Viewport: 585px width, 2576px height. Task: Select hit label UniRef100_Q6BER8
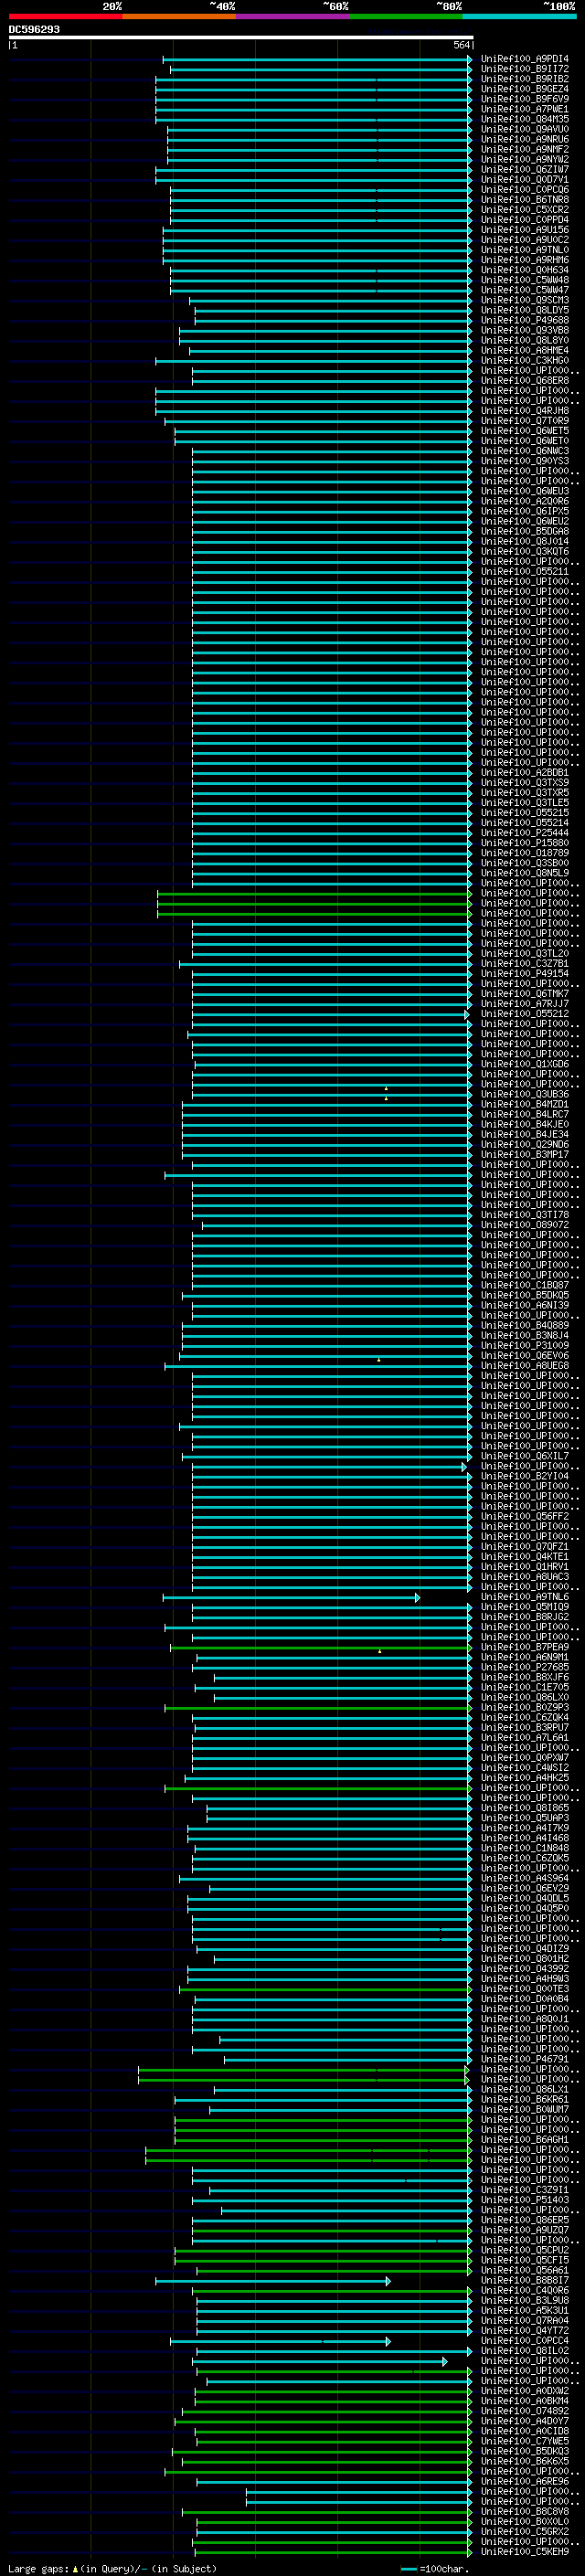point(524,380)
